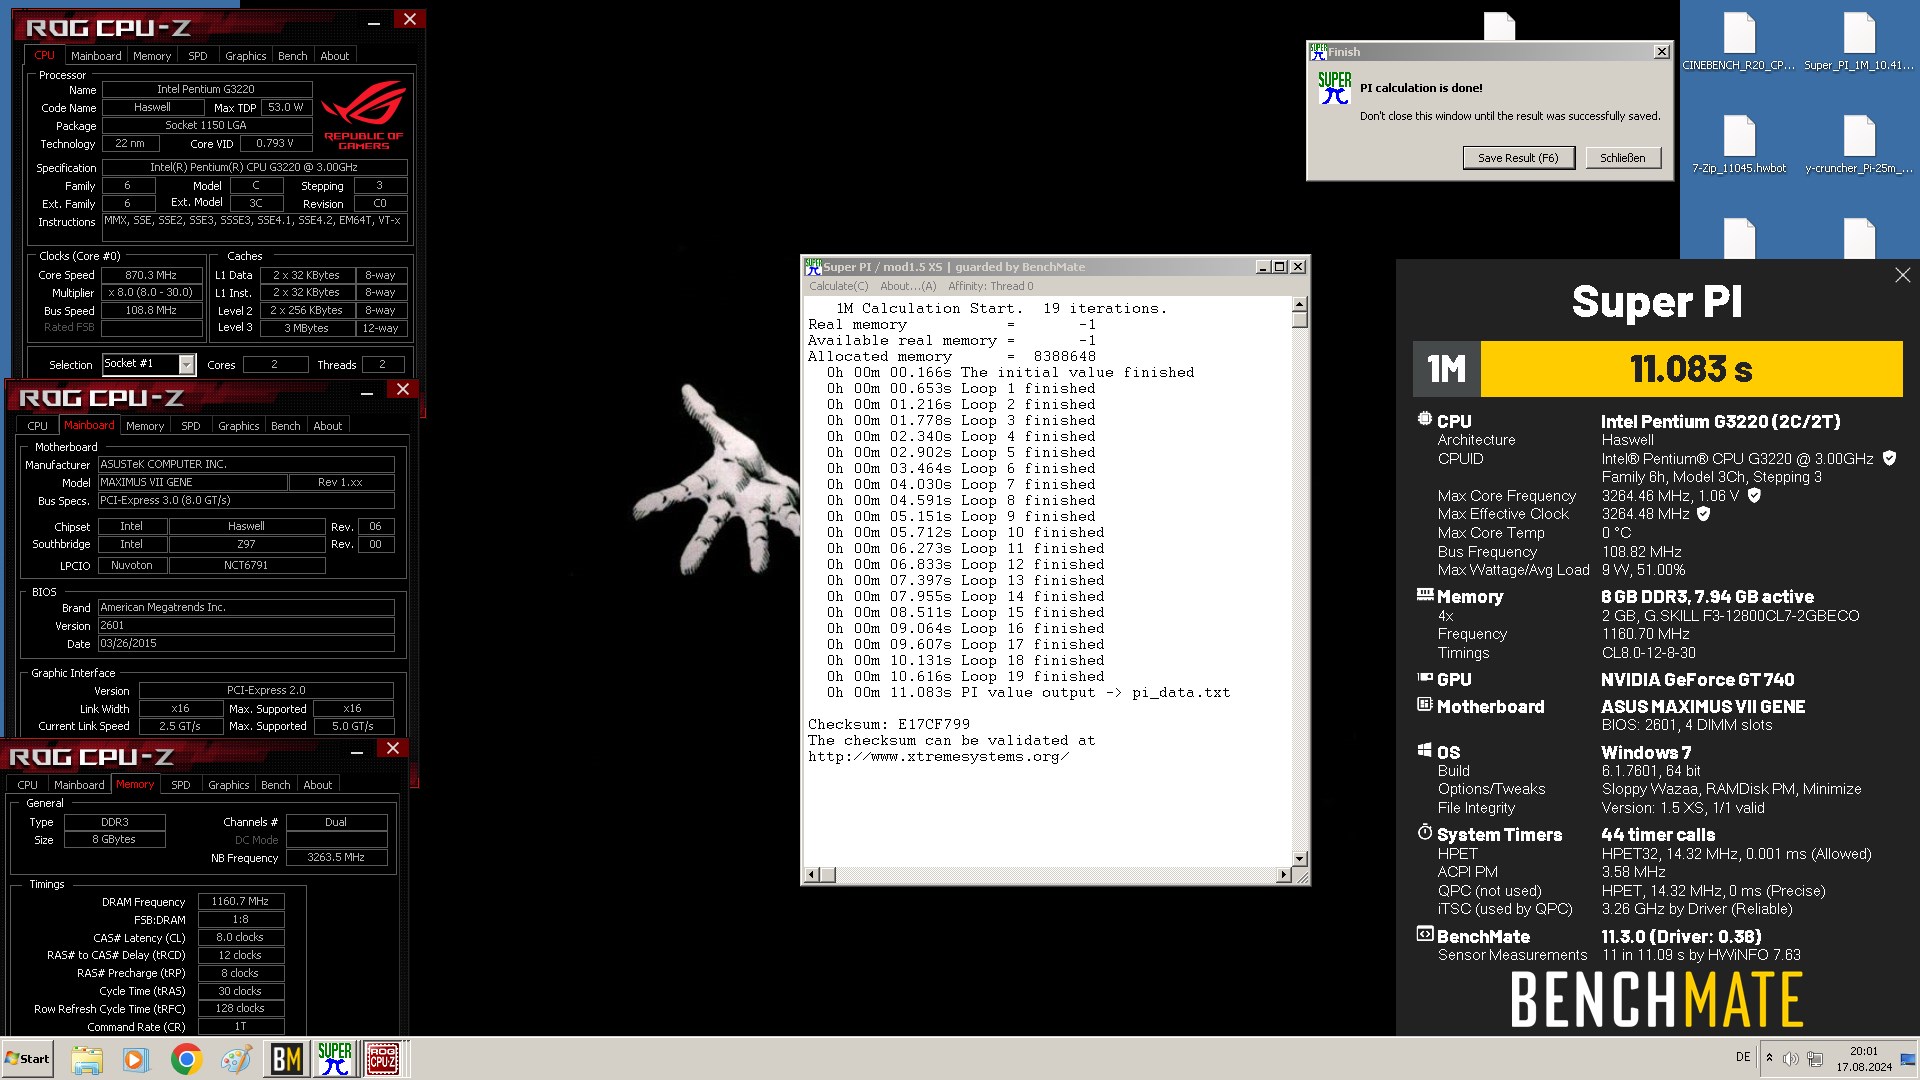
Task: Open the Calculate(C) menu in Super PI
Action: coord(838,286)
